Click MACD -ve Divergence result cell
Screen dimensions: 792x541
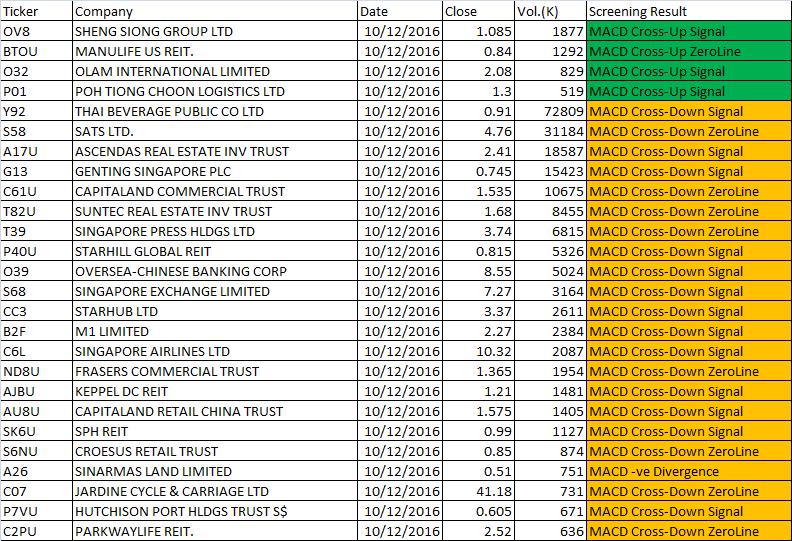click(689, 471)
